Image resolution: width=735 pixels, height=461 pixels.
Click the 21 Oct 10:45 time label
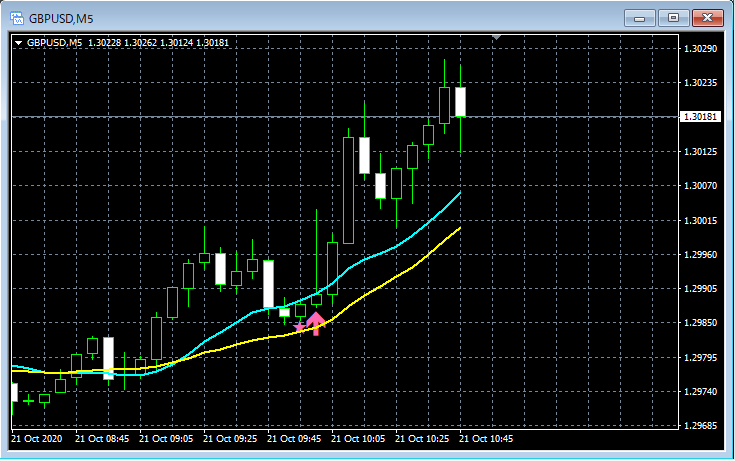coord(486,439)
